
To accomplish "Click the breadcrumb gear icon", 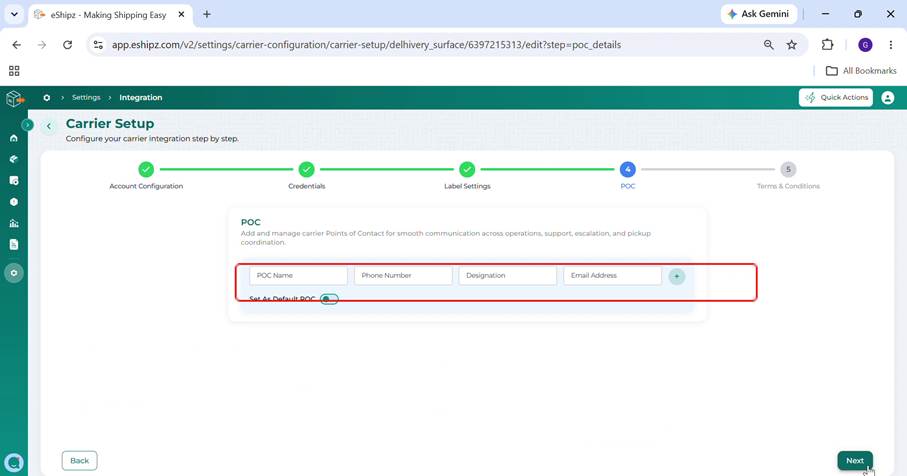I will 47,98.
